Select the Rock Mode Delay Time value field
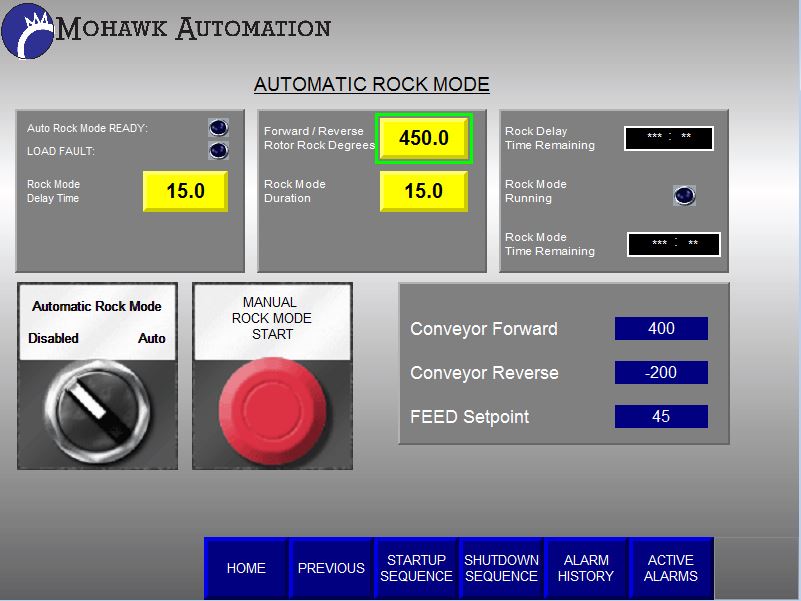 click(185, 191)
